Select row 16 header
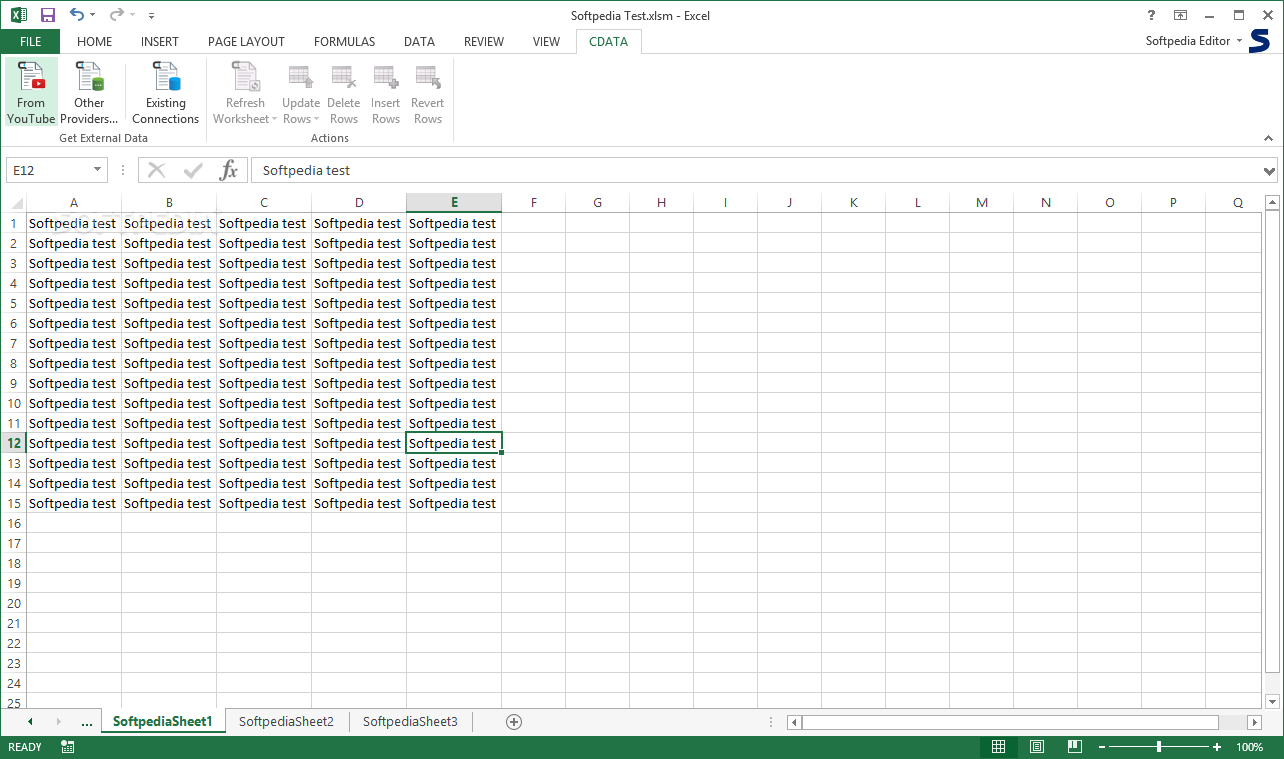The height and width of the screenshot is (759, 1284). coord(14,523)
